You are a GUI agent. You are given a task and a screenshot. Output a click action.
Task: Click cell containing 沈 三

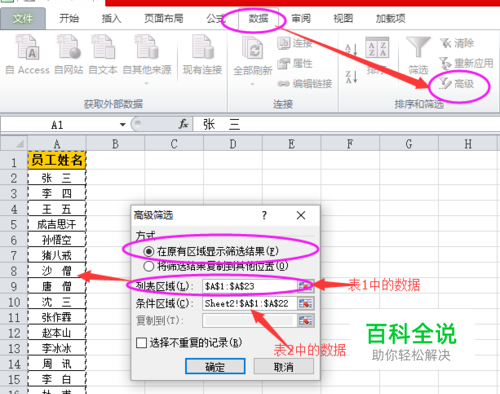(57, 302)
